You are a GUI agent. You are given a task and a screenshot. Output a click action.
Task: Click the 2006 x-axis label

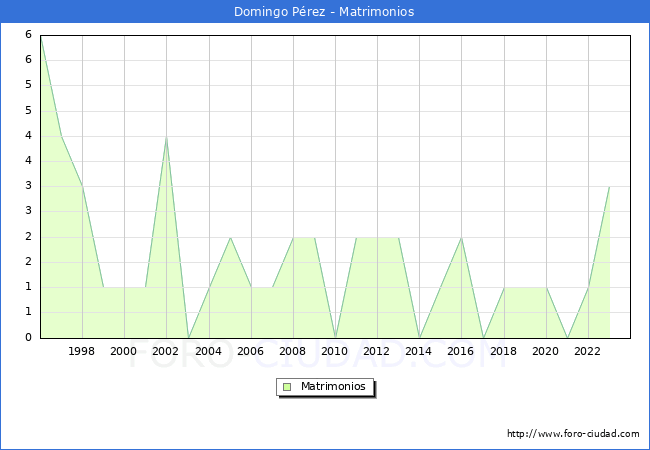251,351
